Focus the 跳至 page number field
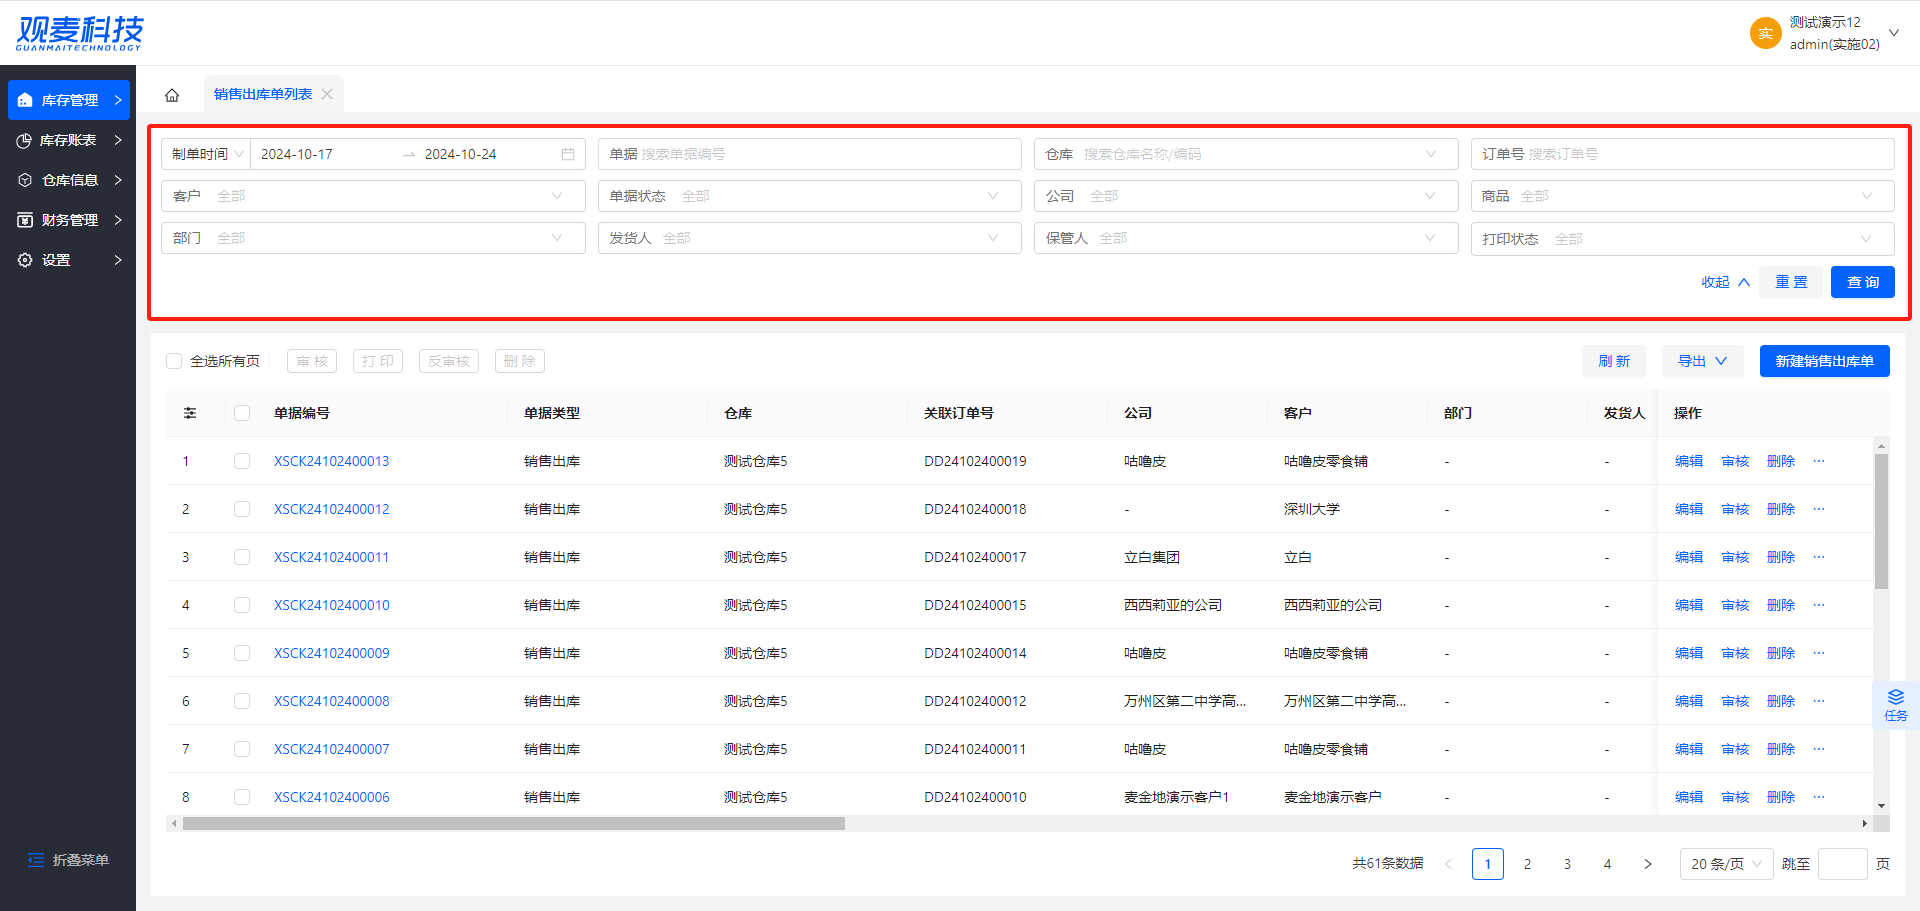 click(x=1842, y=864)
